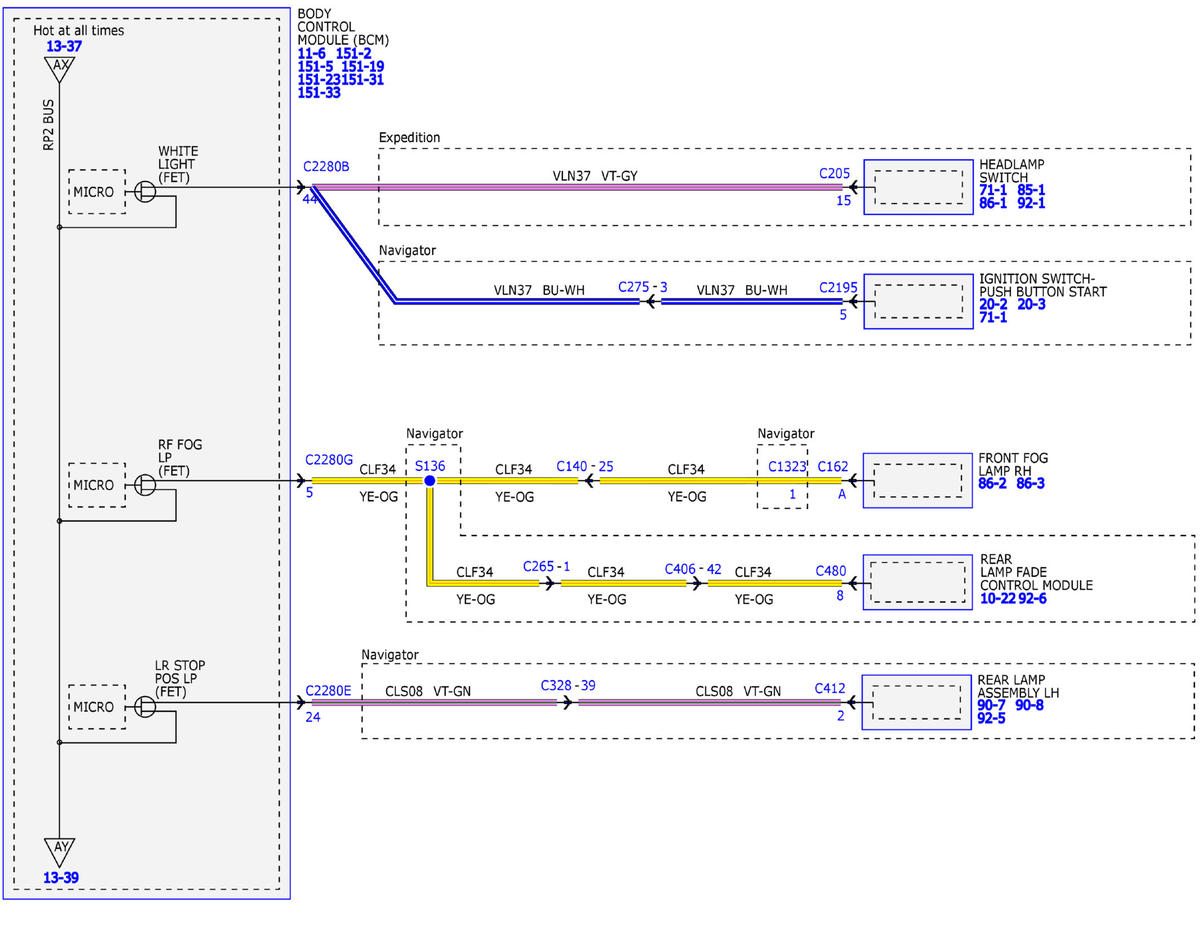Image resolution: width=1200 pixels, height=927 pixels.
Task: Click BCM reference link 151-19
Action: click(363, 66)
